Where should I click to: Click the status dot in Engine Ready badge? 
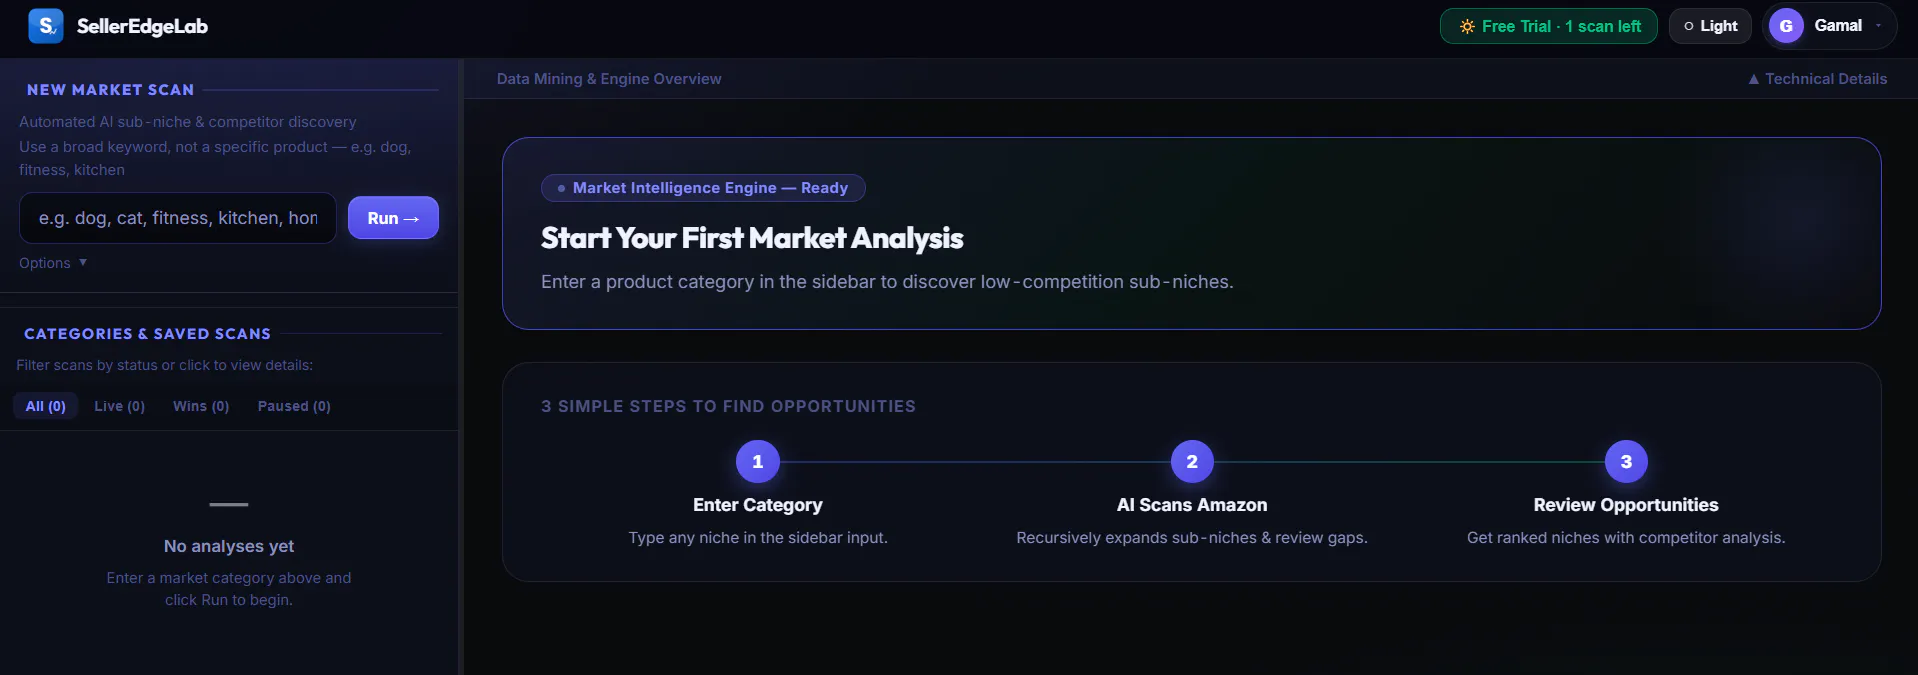(x=562, y=188)
